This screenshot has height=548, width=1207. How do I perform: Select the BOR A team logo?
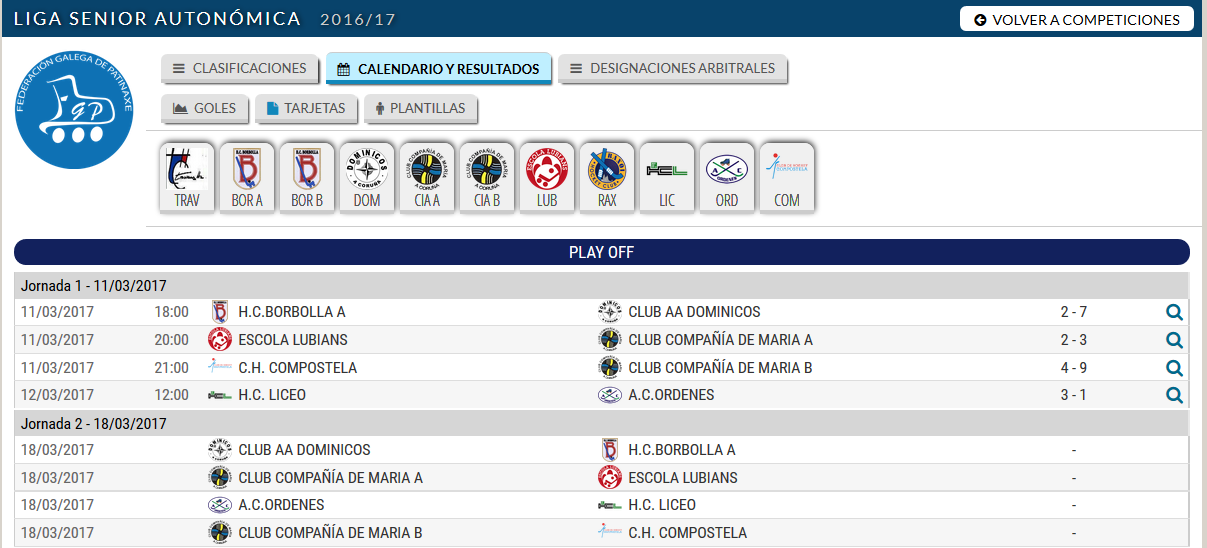(x=247, y=178)
